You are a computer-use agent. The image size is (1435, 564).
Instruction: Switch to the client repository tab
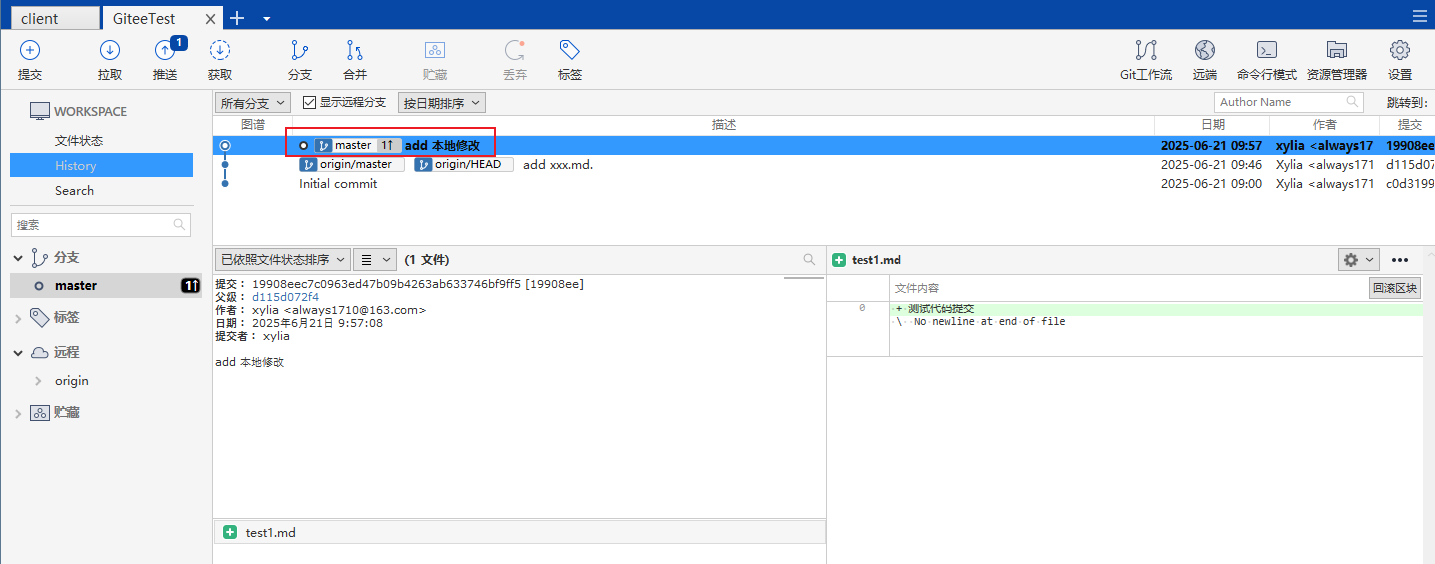coord(50,18)
